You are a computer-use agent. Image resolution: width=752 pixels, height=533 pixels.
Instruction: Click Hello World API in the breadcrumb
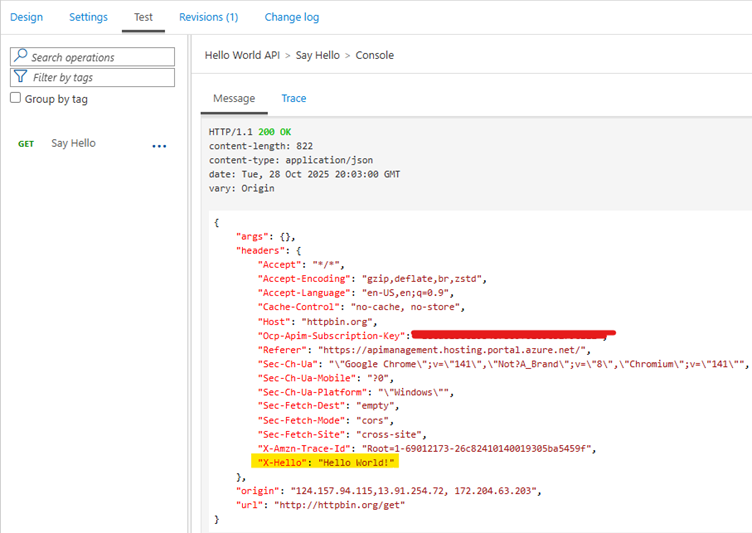coord(243,55)
